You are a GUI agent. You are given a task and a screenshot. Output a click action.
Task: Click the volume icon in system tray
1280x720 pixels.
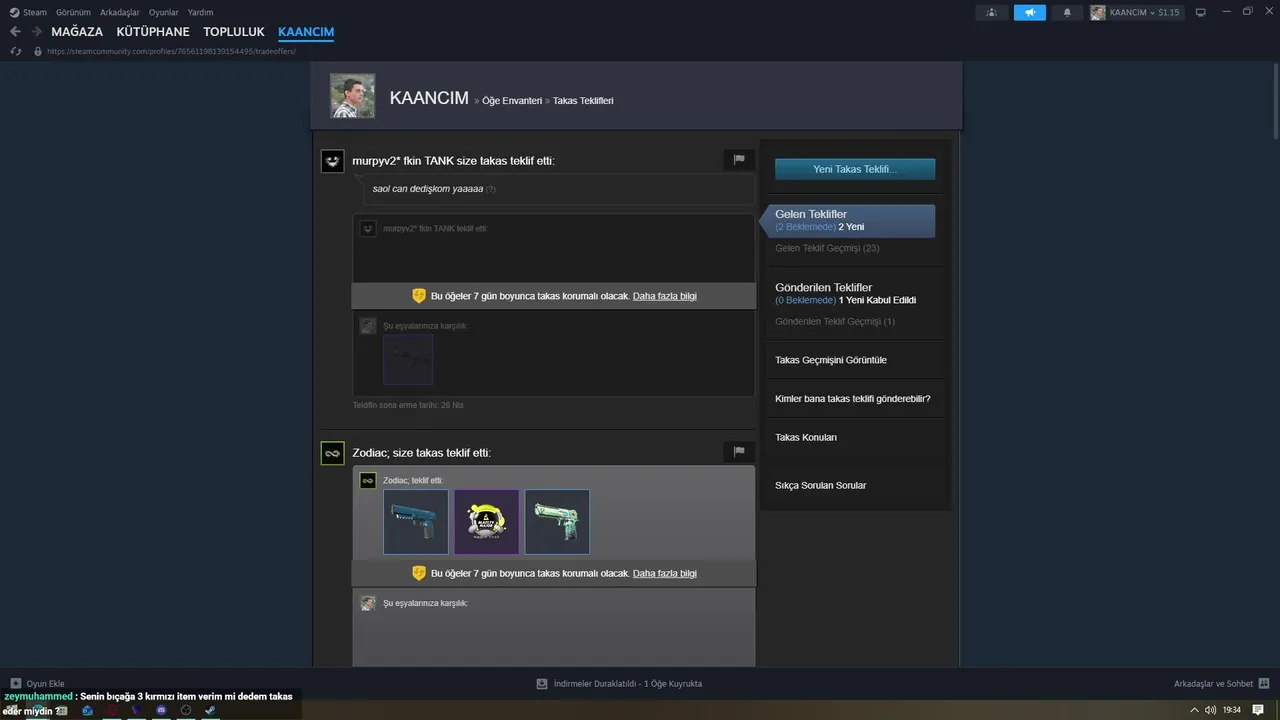point(1210,710)
